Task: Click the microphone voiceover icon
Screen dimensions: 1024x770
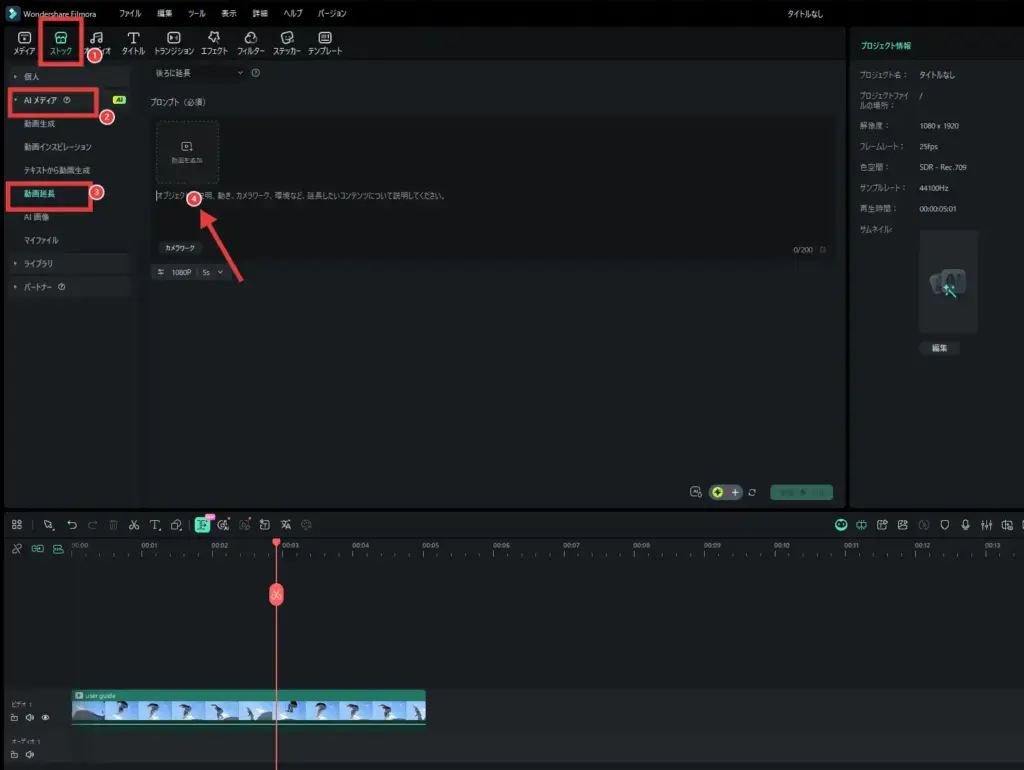Action: click(x=965, y=525)
